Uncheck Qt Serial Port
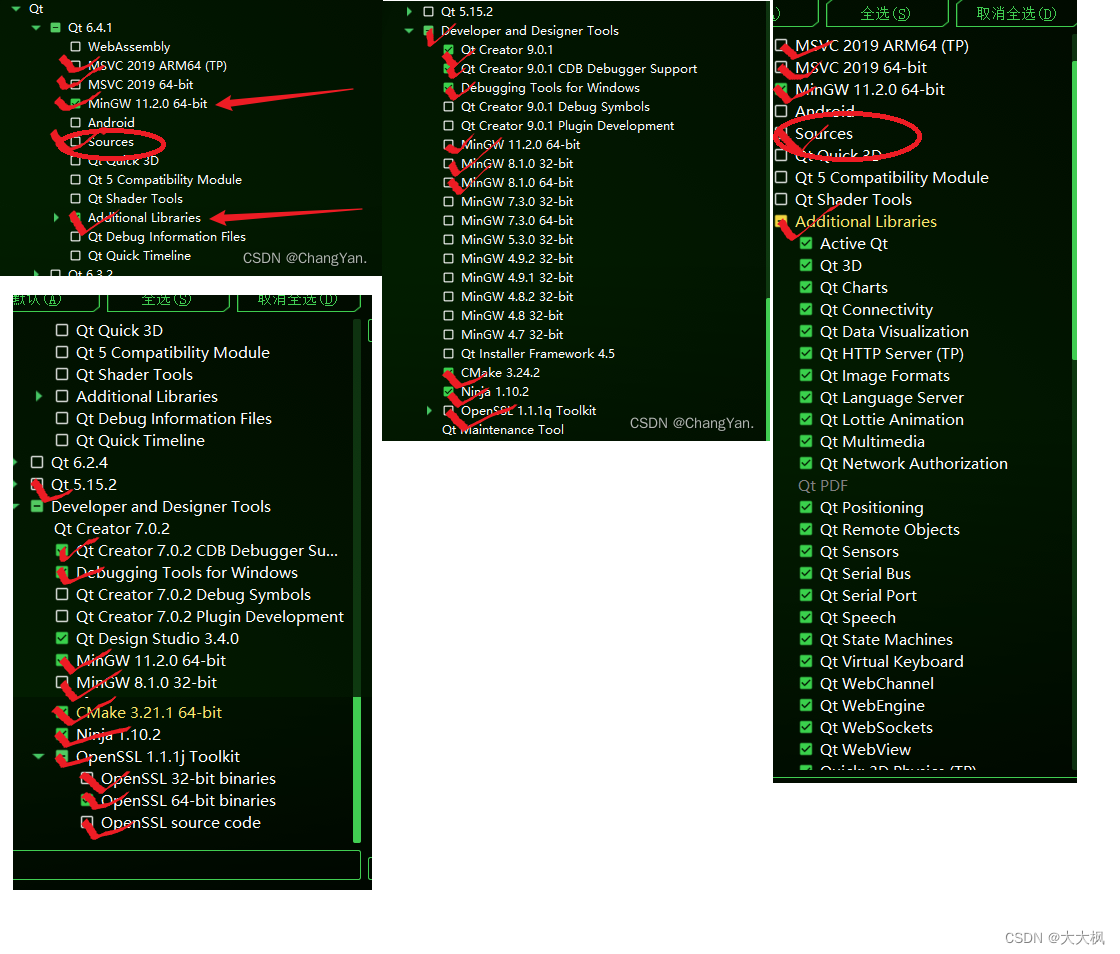 [x=806, y=595]
